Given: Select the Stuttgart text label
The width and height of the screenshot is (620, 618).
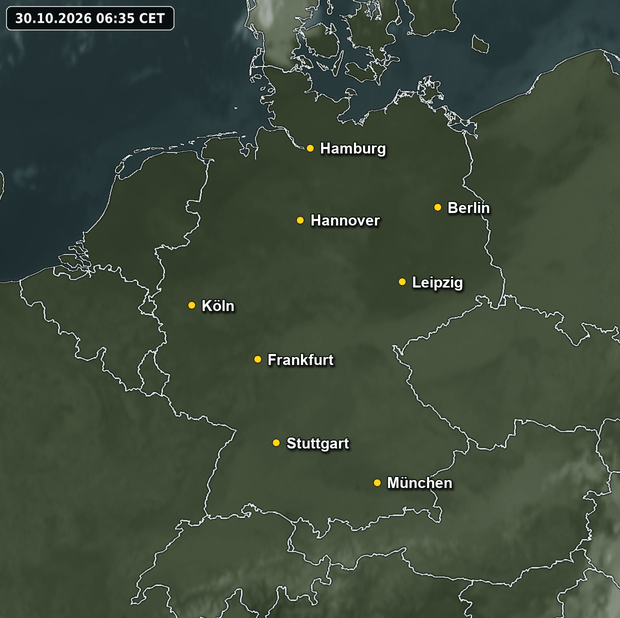Looking at the screenshot, I should [x=318, y=444].
